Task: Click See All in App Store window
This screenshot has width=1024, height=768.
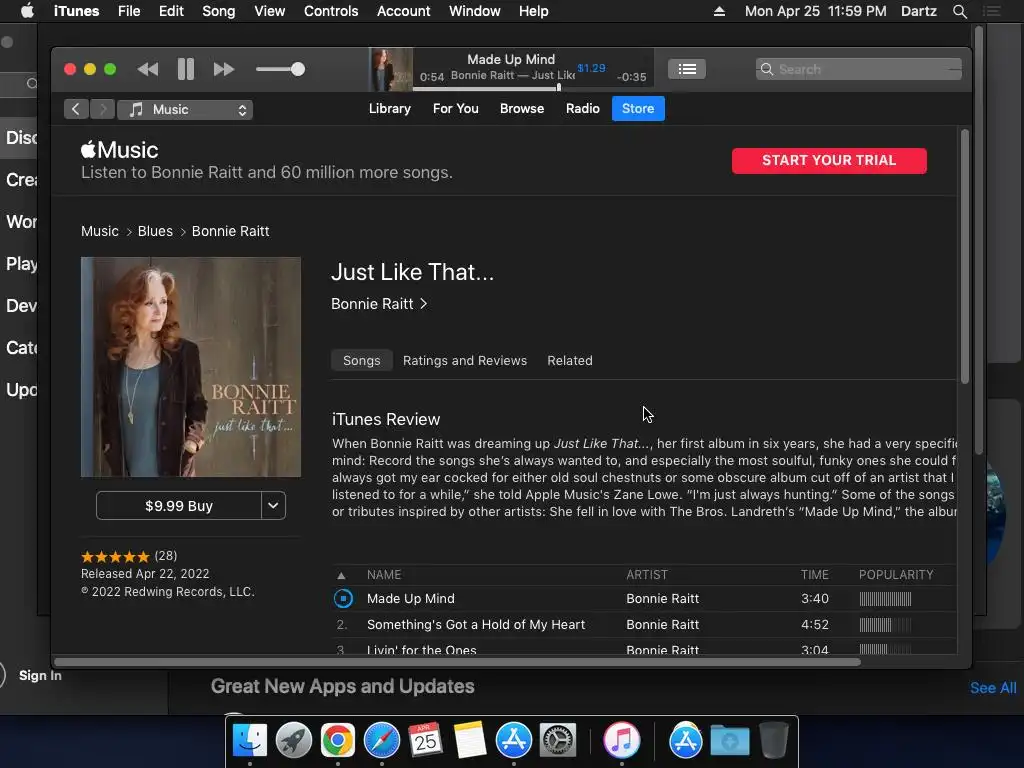Action: (993, 688)
